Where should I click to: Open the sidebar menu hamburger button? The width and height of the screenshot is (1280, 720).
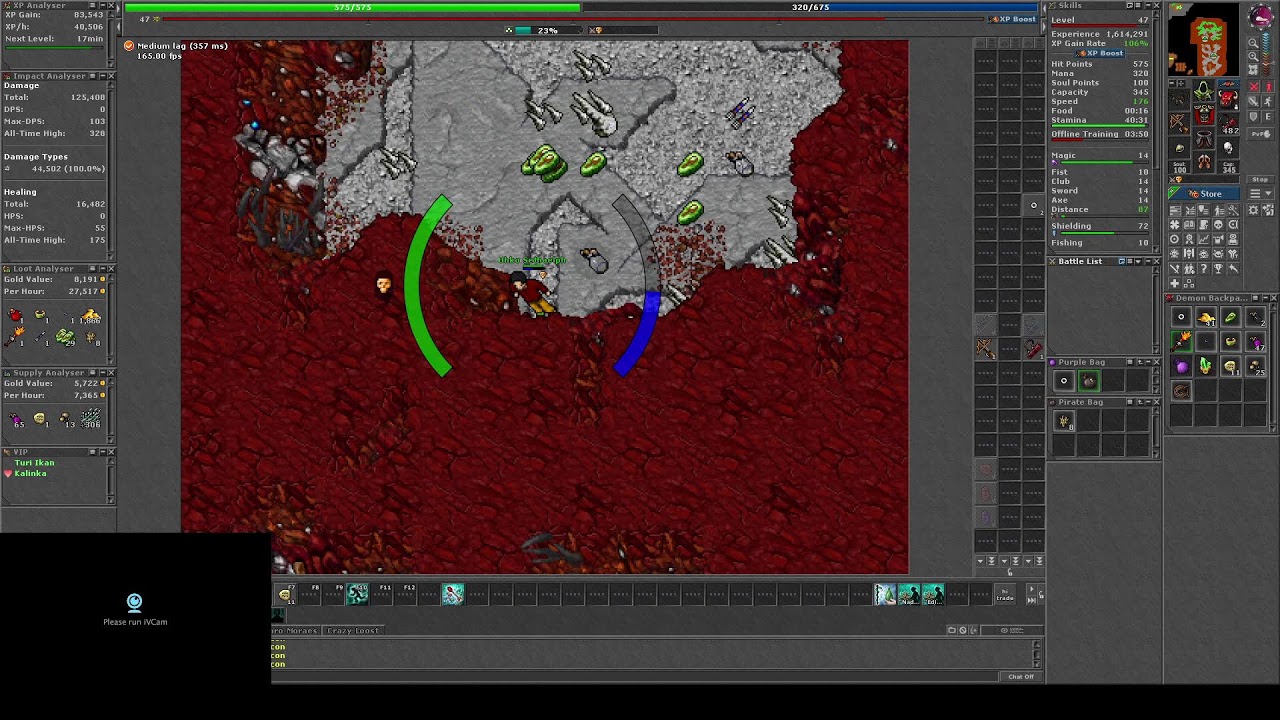click(x=1255, y=194)
